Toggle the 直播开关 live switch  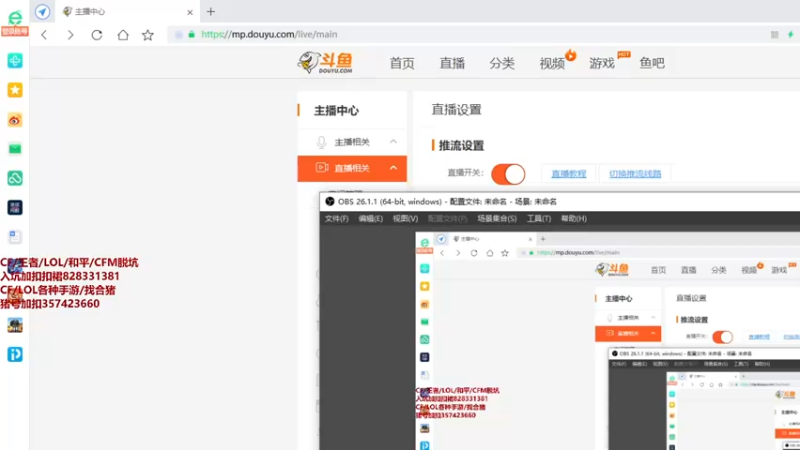click(x=508, y=174)
